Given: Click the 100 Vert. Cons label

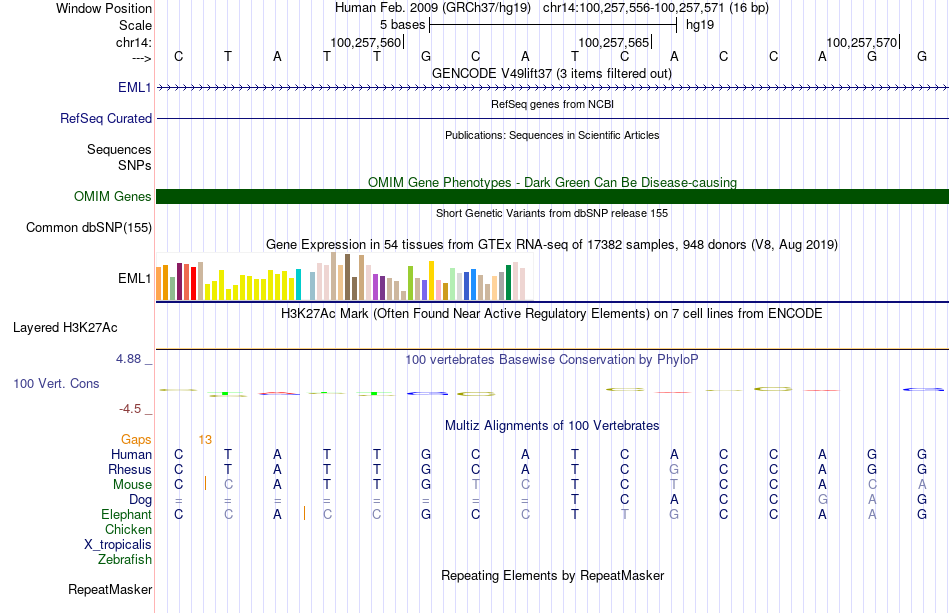Looking at the screenshot, I should click(x=56, y=383).
